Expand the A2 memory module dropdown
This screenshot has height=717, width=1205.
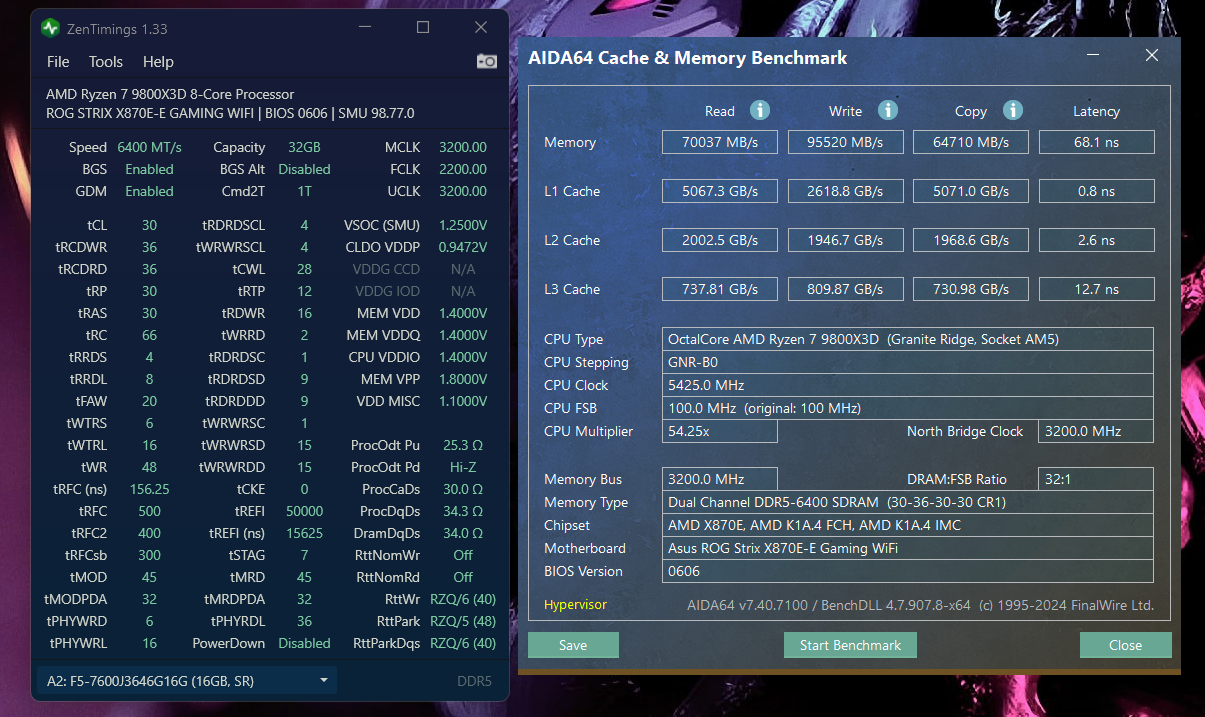pos(186,681)
